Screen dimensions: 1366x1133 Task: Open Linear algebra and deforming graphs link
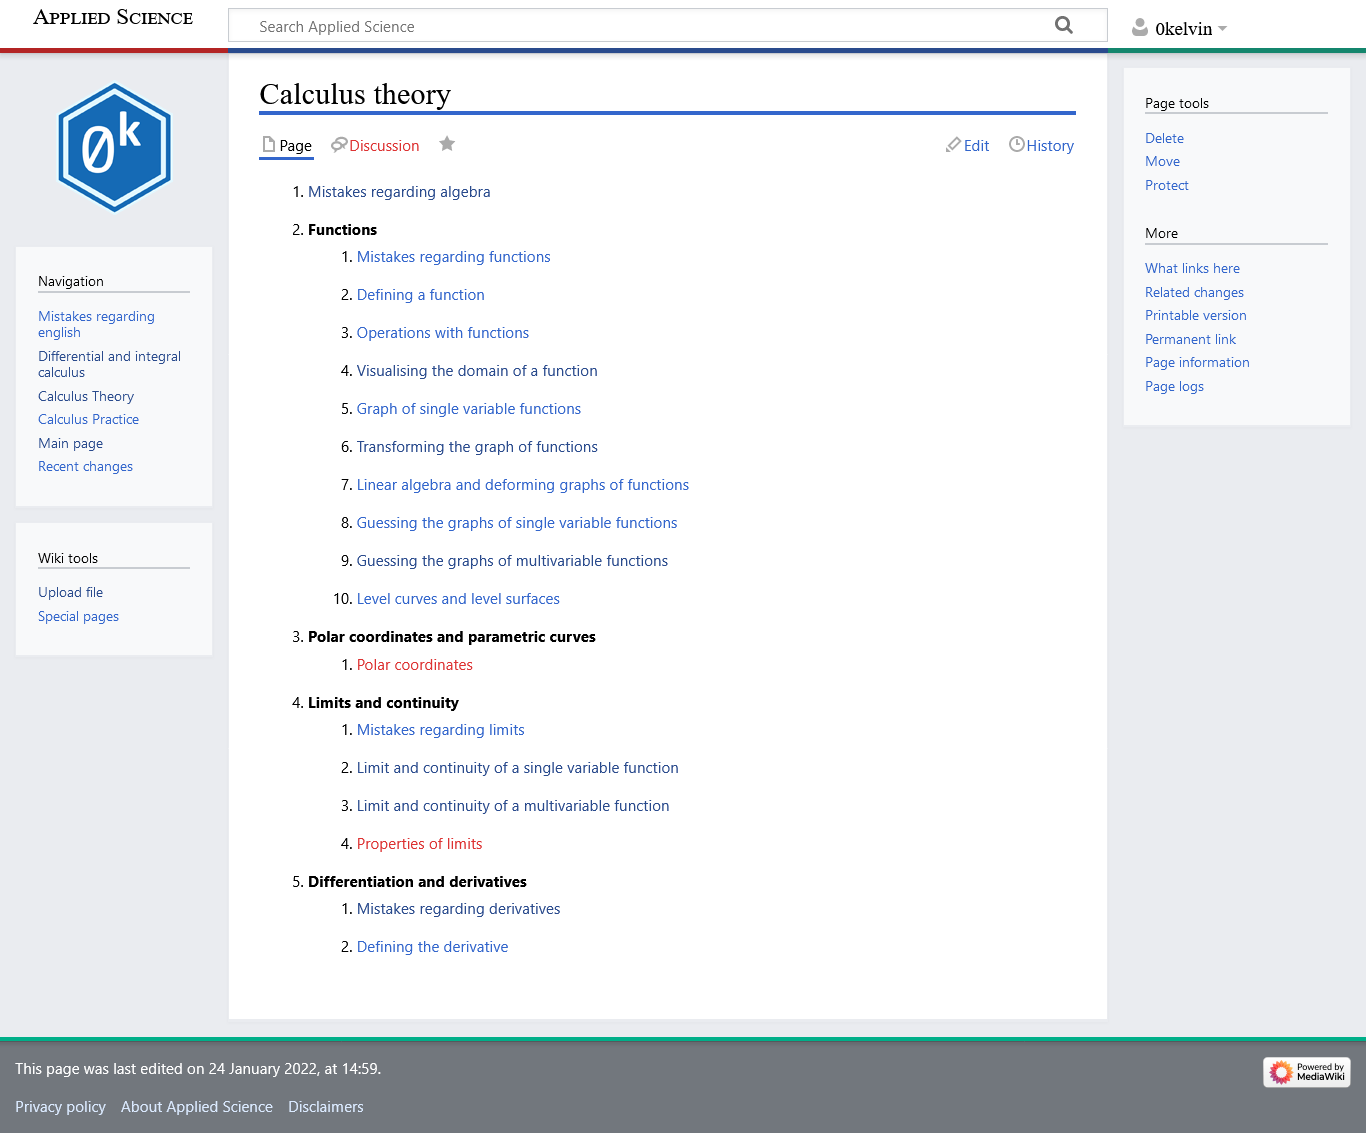522,485
